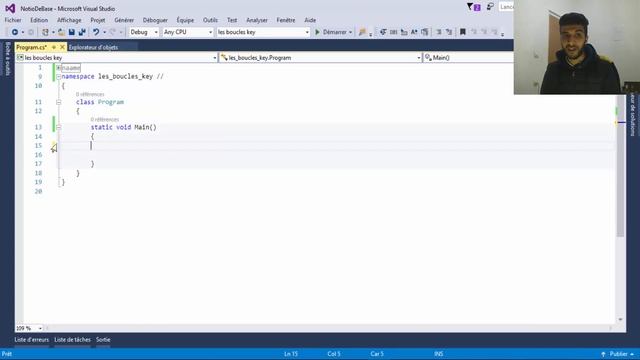Screen dimensions: 640x360
Task: Uncomment the selected lines icon
Action: [449, 32]
